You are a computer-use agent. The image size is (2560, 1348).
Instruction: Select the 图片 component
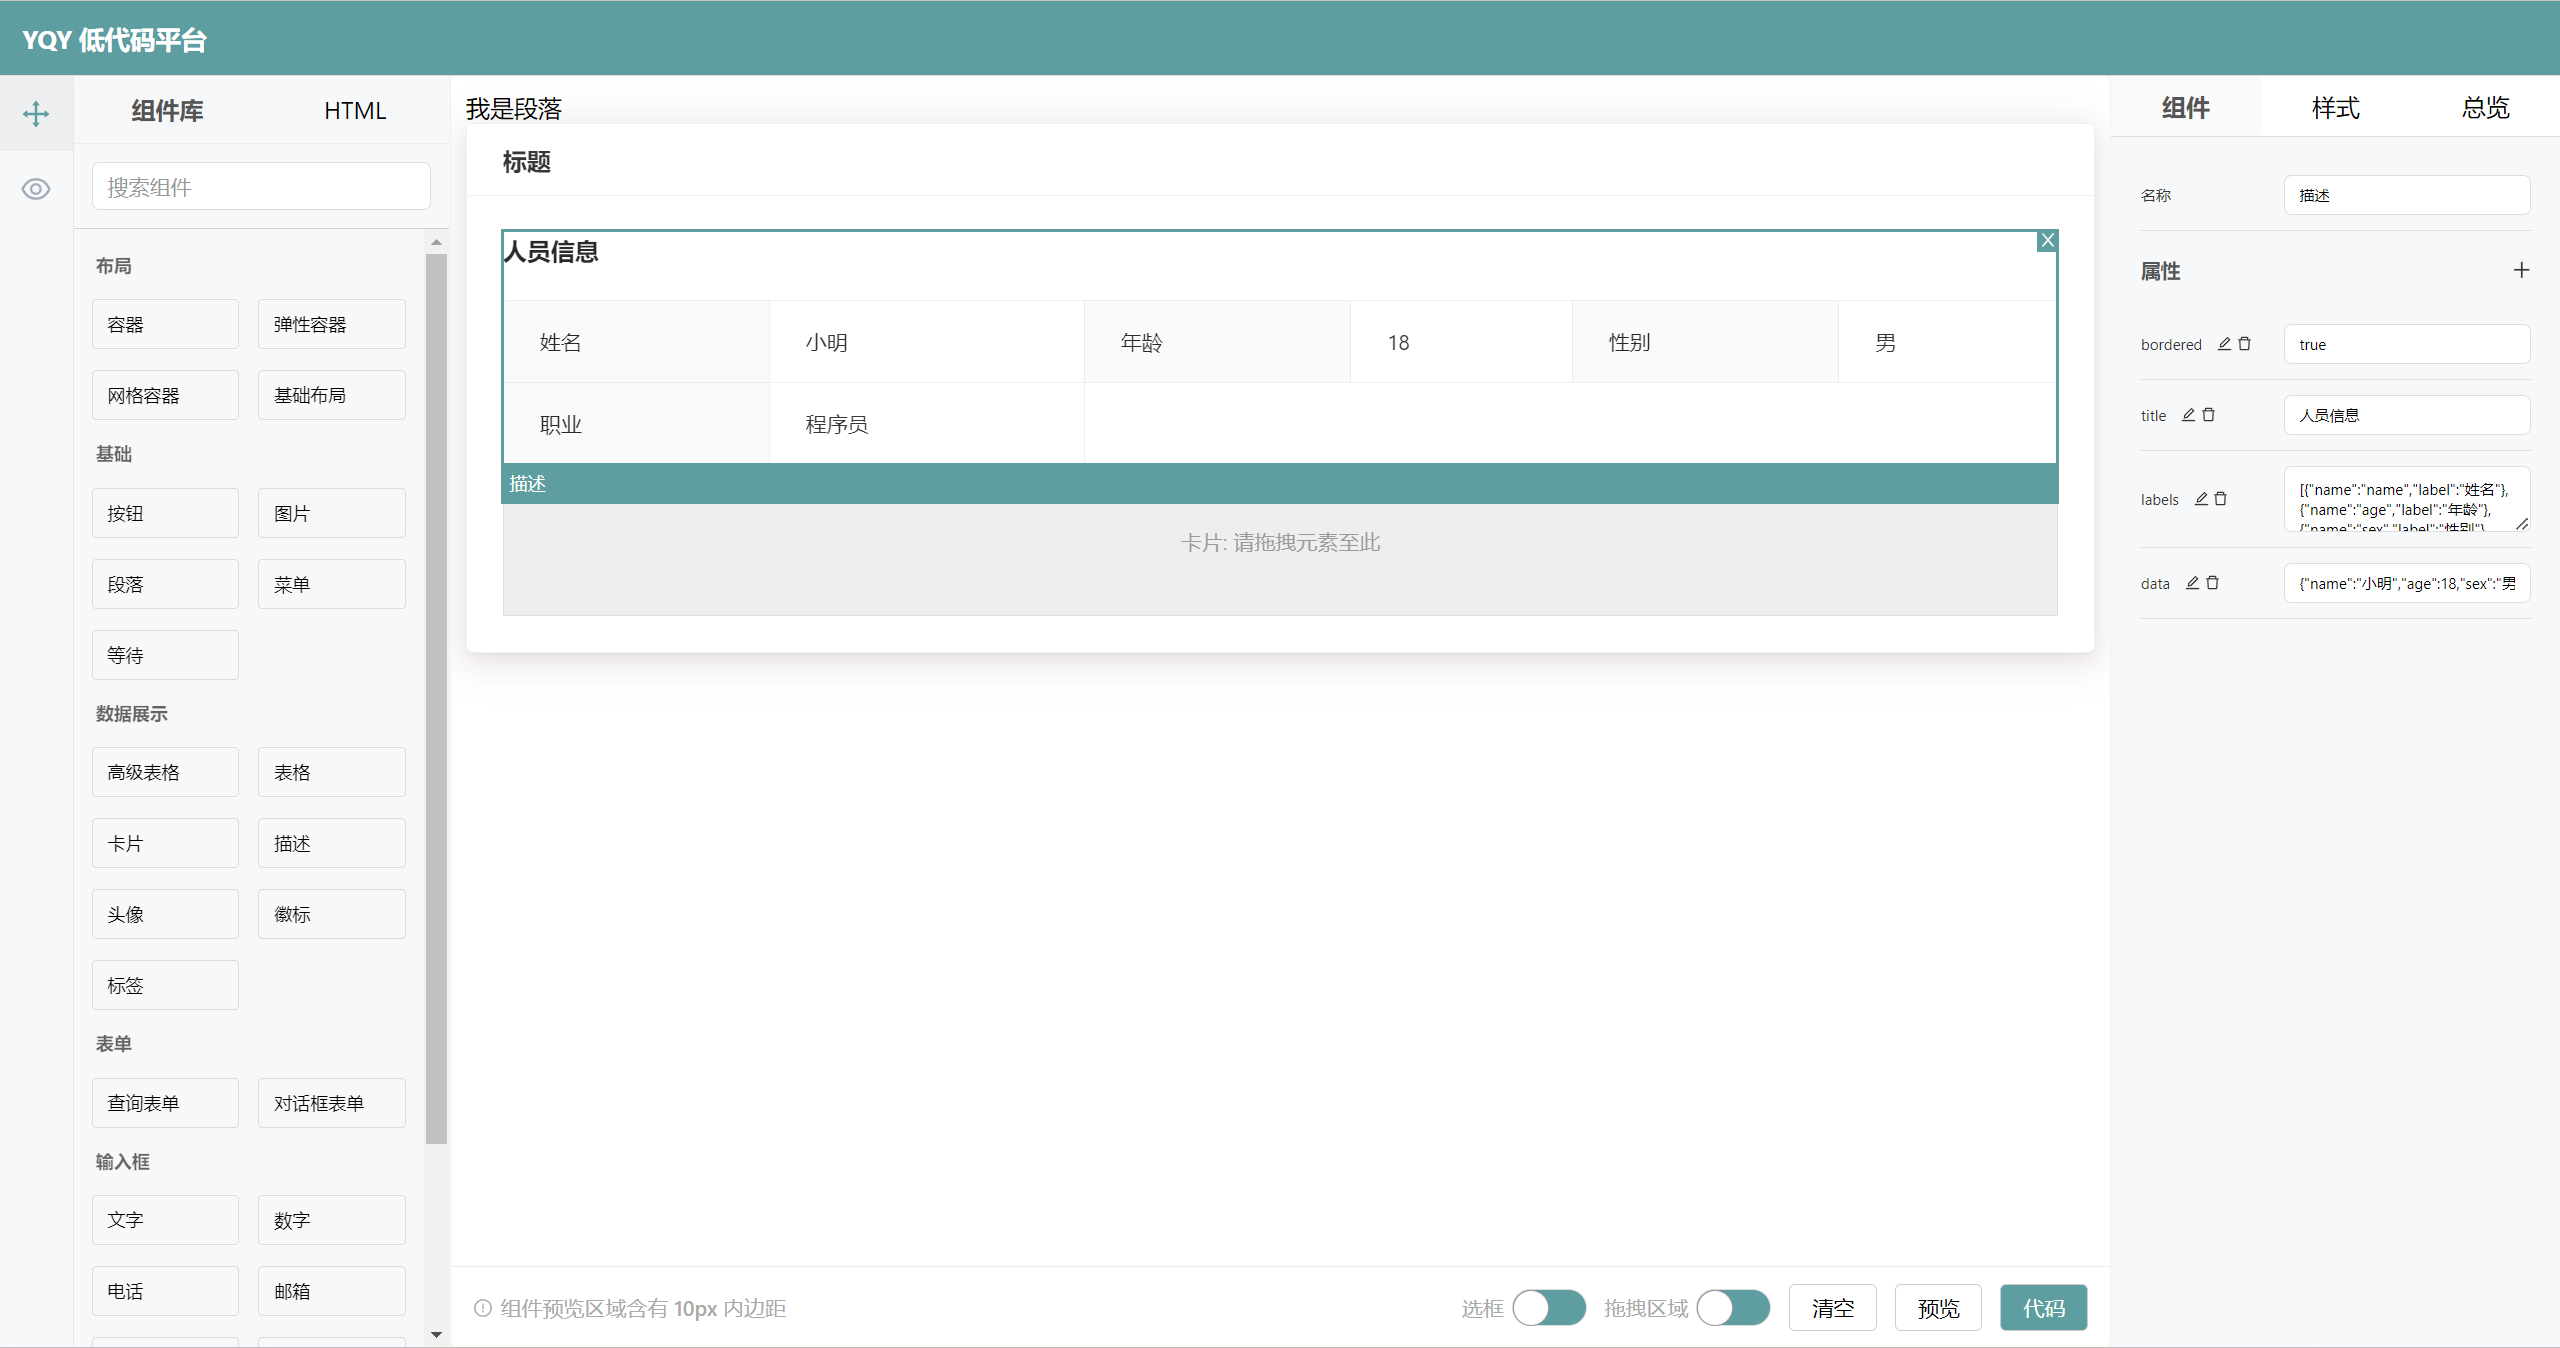point(332,514)
